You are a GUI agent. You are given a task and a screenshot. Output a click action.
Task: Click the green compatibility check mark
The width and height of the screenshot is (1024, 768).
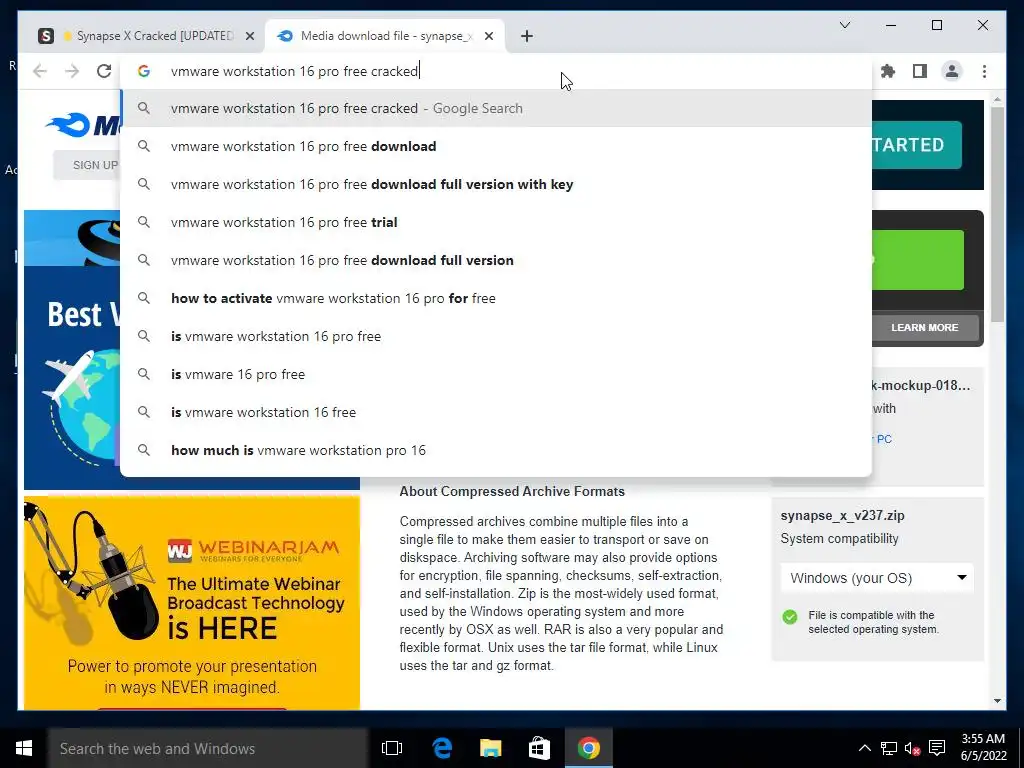pyautogui.click(x=790, y=617)
